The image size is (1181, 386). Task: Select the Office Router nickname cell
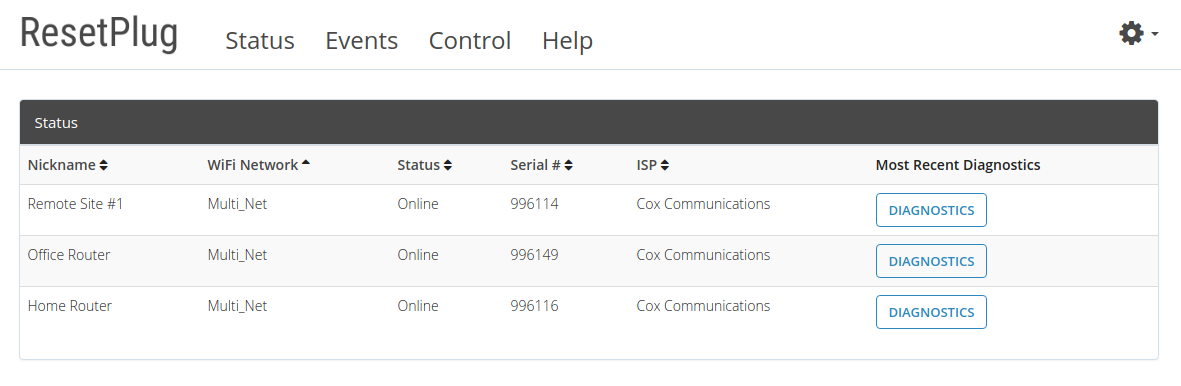(x=69, y=255)
